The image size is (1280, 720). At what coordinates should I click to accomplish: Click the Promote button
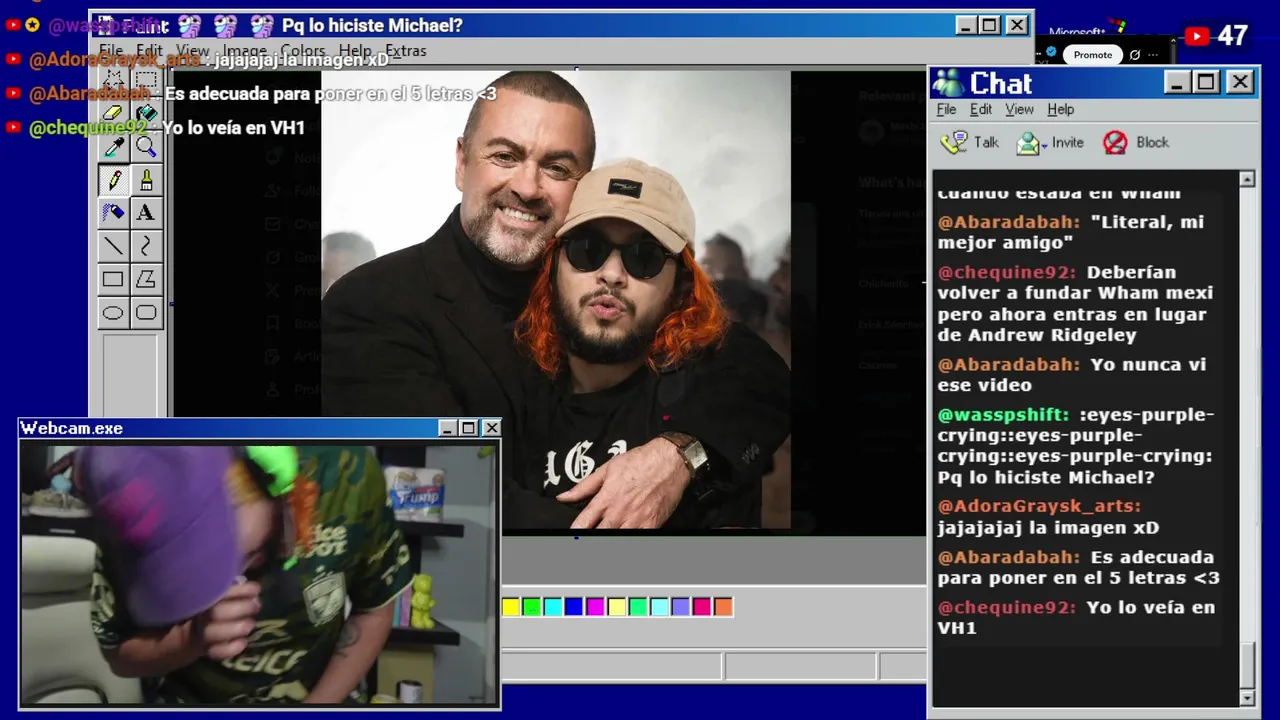click(1092, 55)
